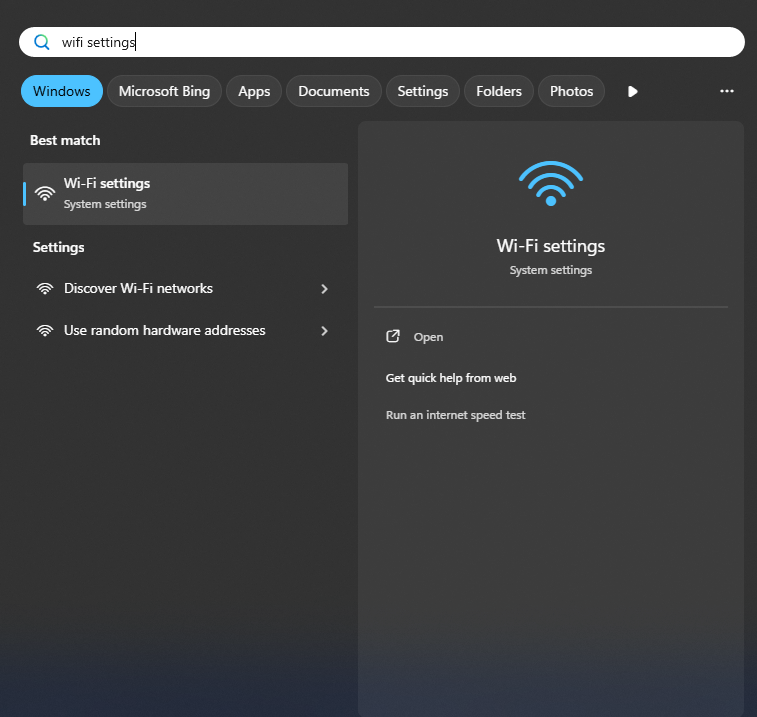Expand the Use random hardware addresses chevron
Screen dimensions: 757x717
coord(324,331)
